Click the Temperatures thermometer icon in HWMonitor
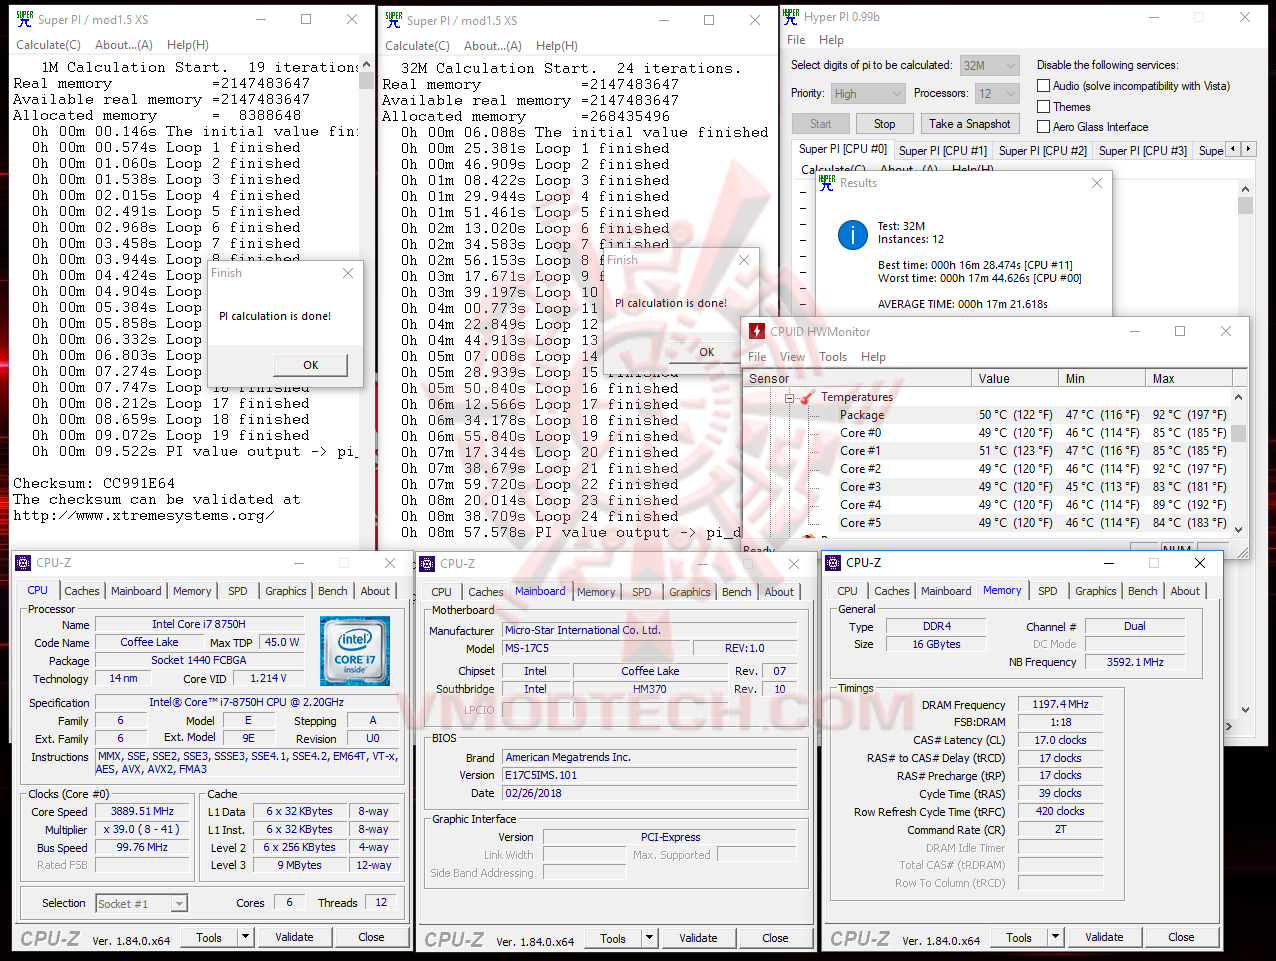 [x=807, y=397]
